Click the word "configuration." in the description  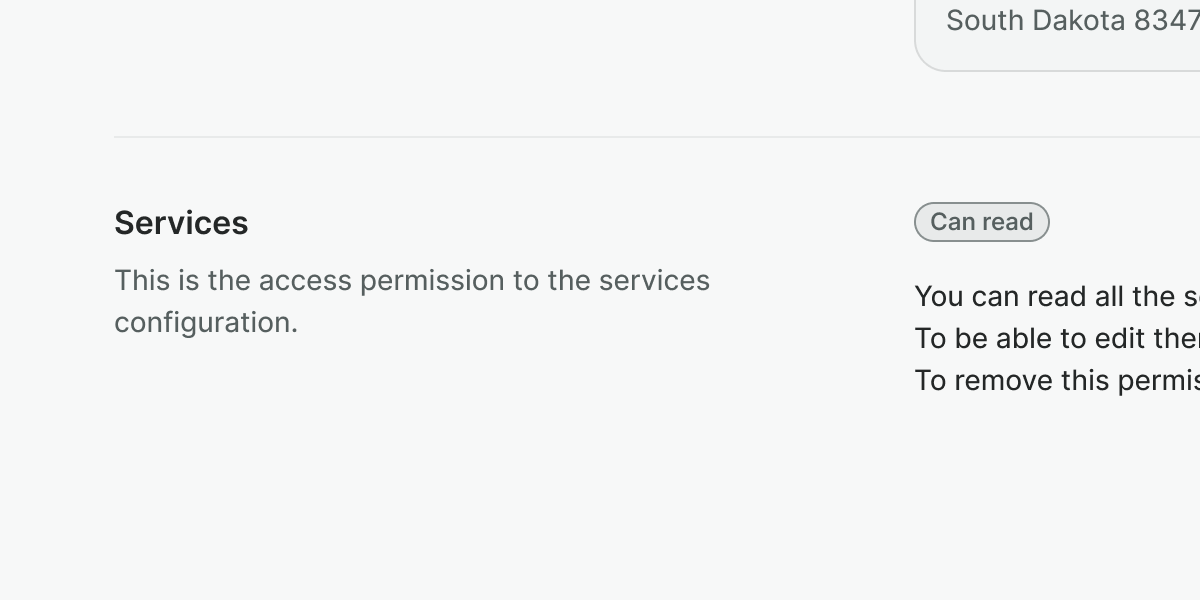point(206,323)
